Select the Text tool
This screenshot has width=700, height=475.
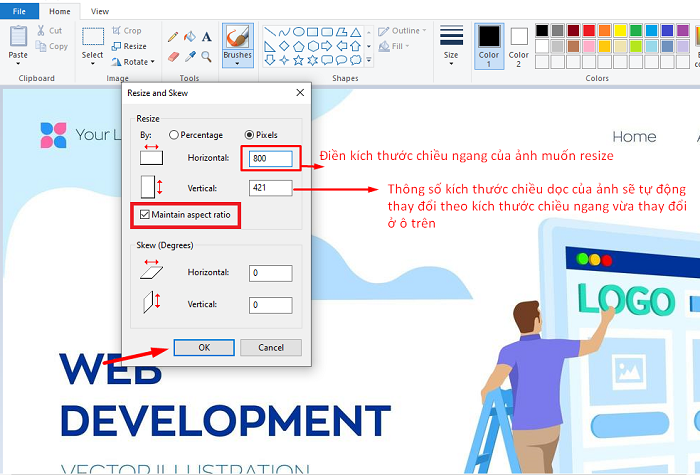(206, 37)
